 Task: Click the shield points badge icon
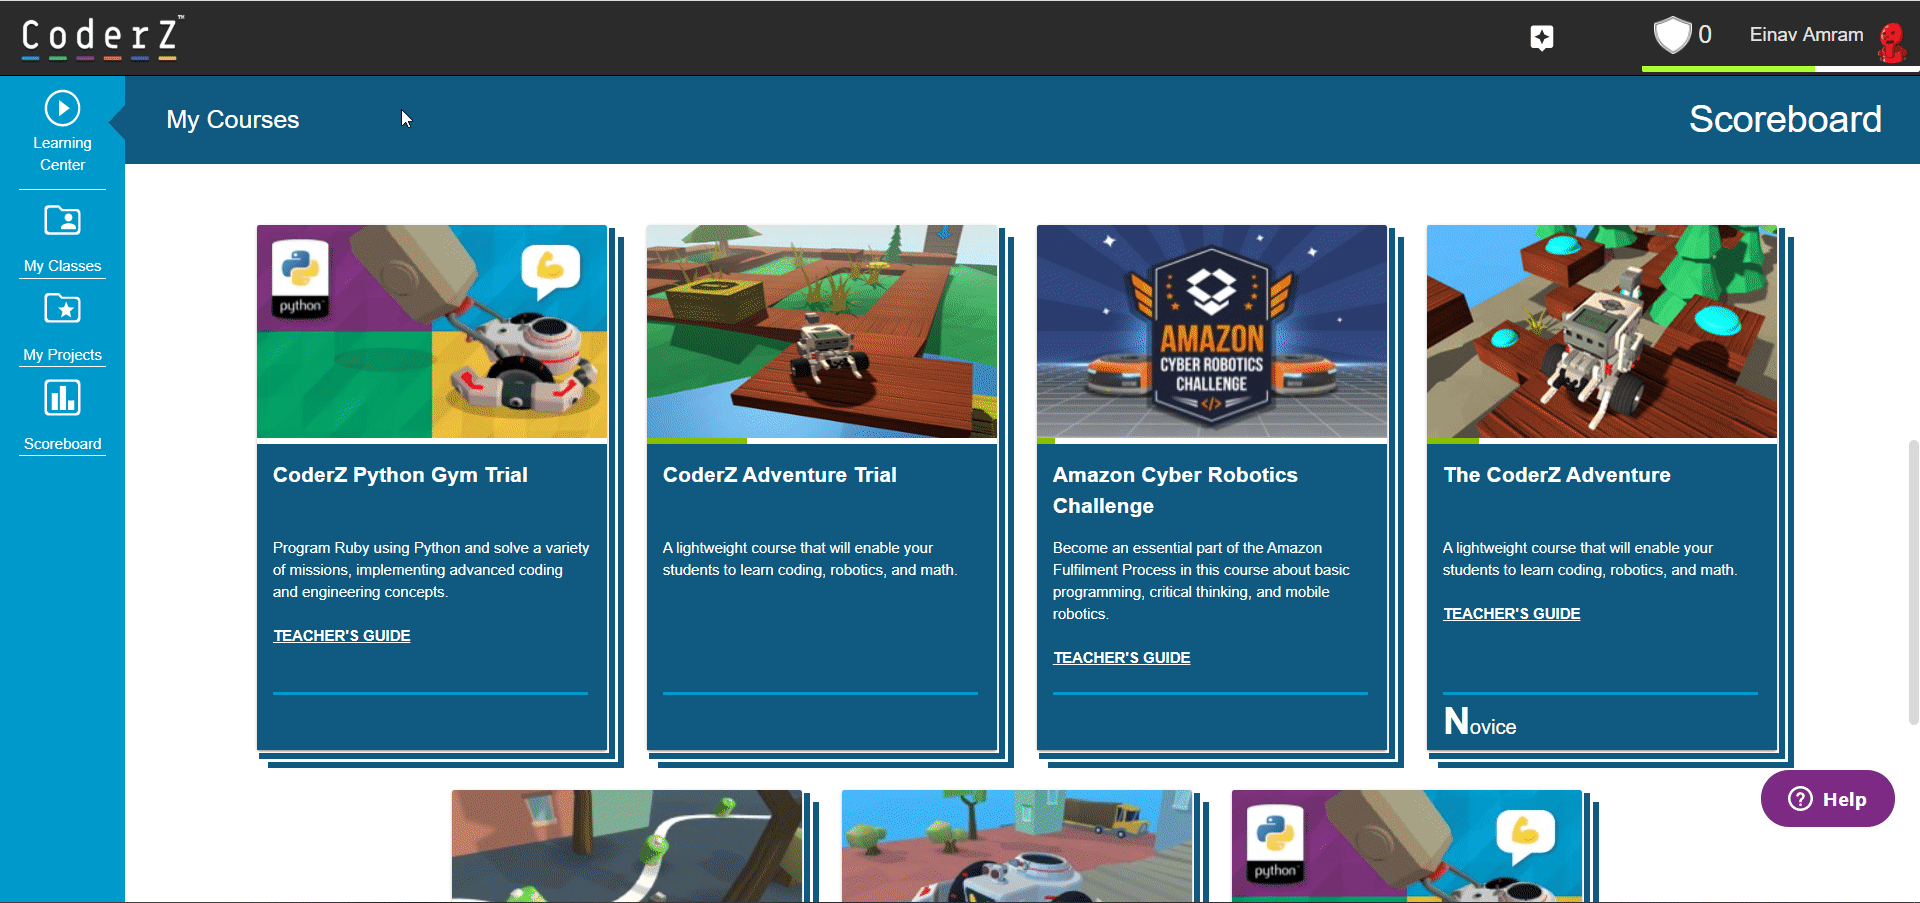1671,35
